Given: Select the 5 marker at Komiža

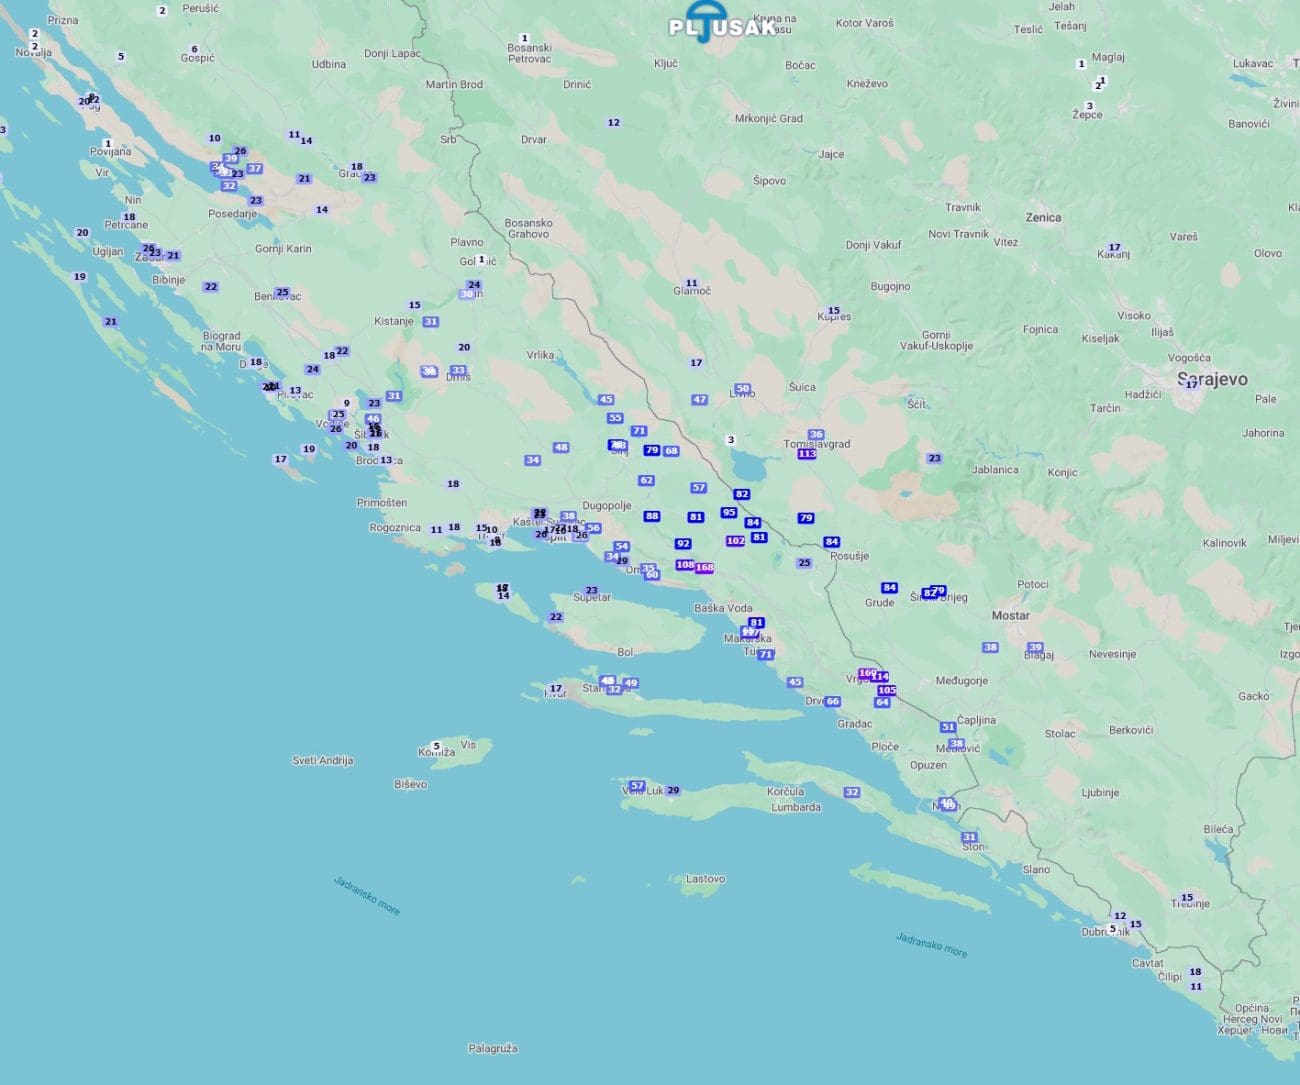Looking at the screenshot, I should pos(436,746).
